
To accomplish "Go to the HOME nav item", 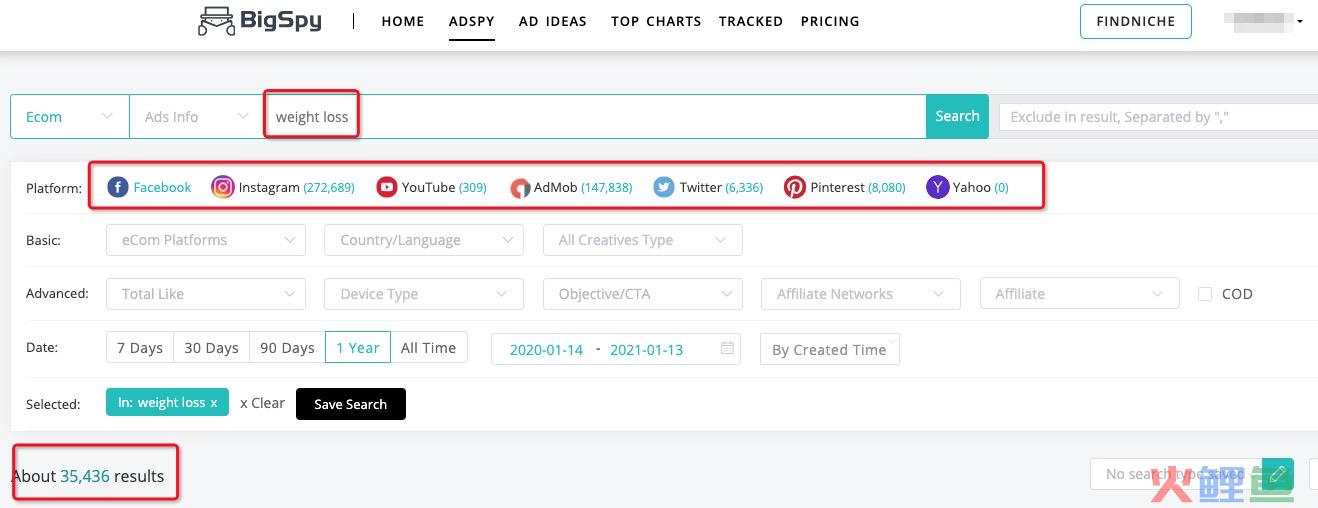I will (403, 21).
